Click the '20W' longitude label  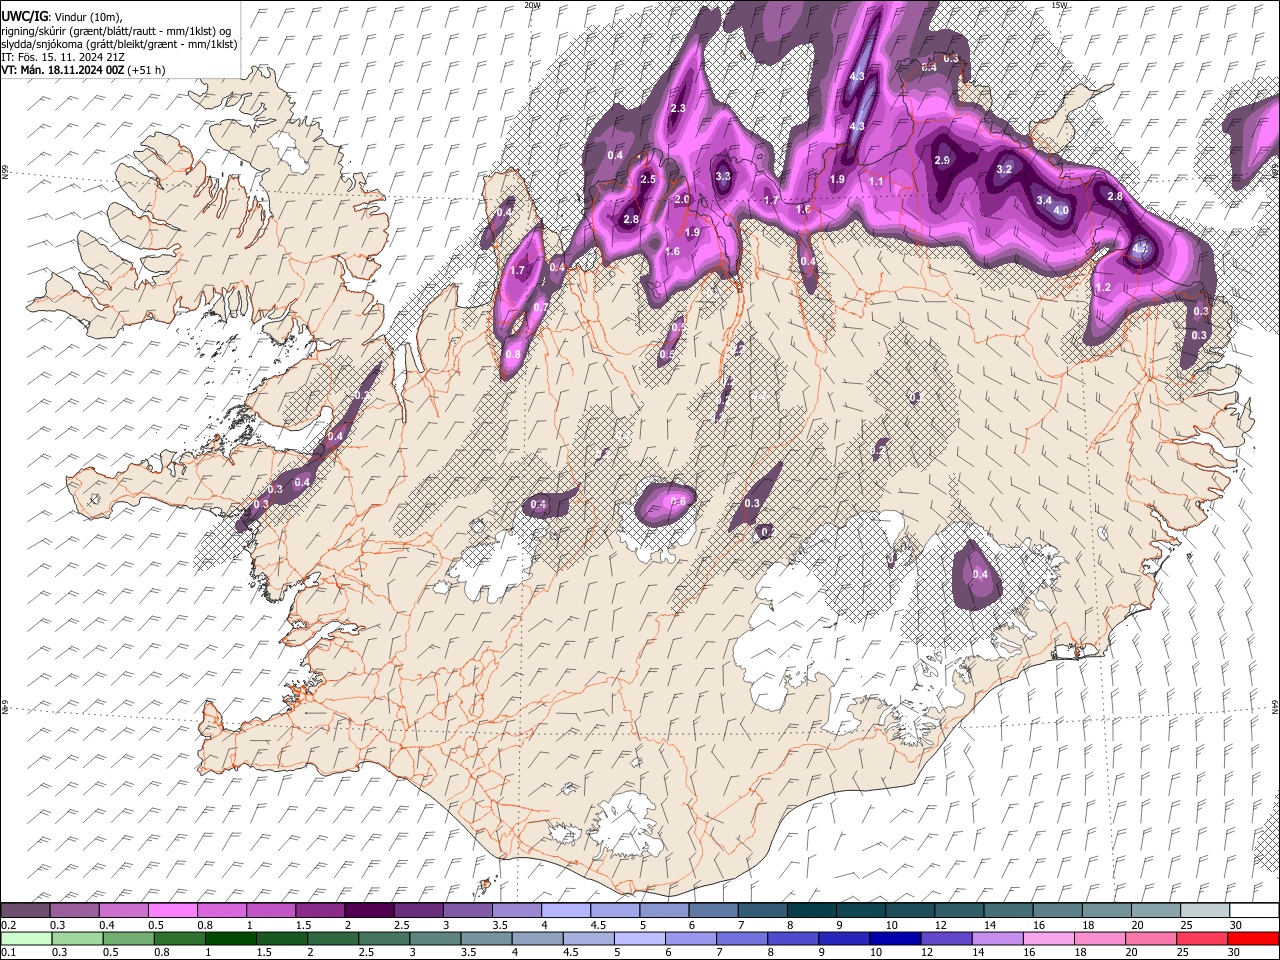pos(532,5)
